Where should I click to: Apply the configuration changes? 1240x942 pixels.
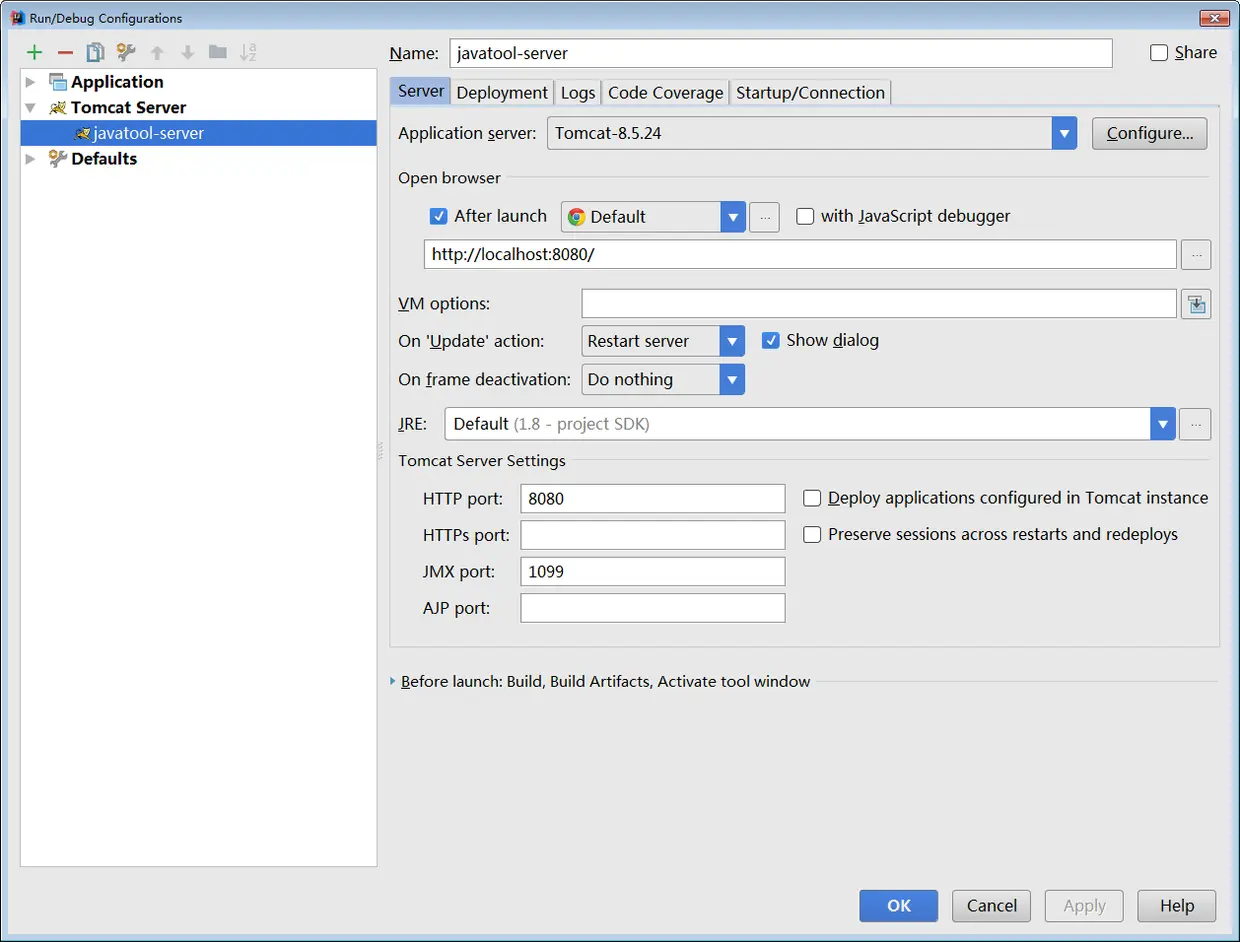click(x=1084, y=906)
